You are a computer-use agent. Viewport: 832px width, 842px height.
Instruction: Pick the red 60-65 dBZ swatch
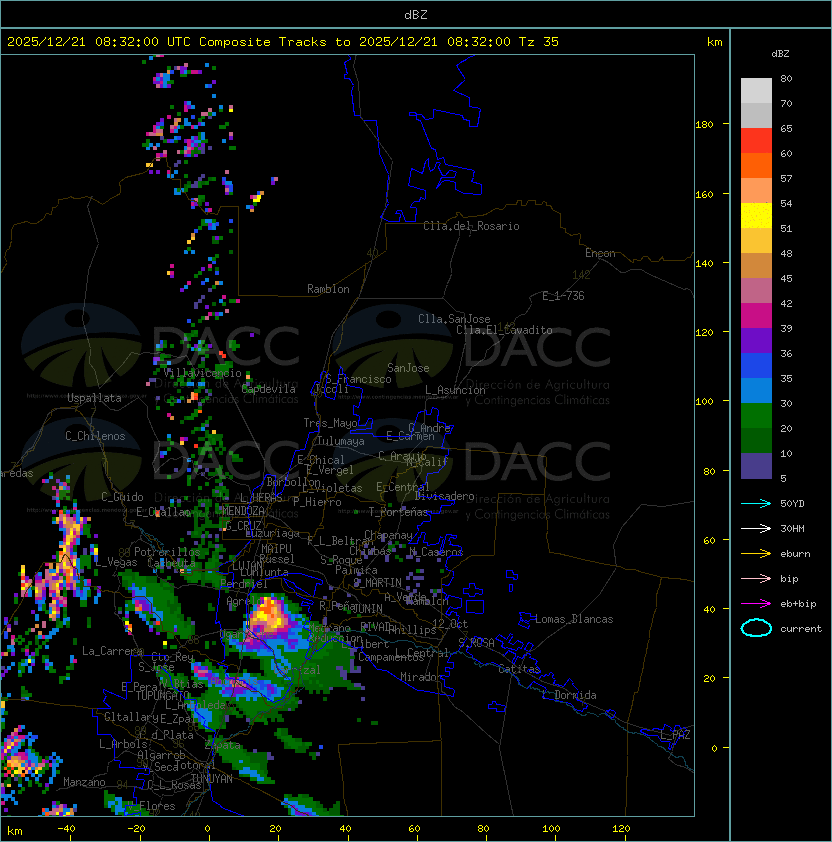point(756,141)
